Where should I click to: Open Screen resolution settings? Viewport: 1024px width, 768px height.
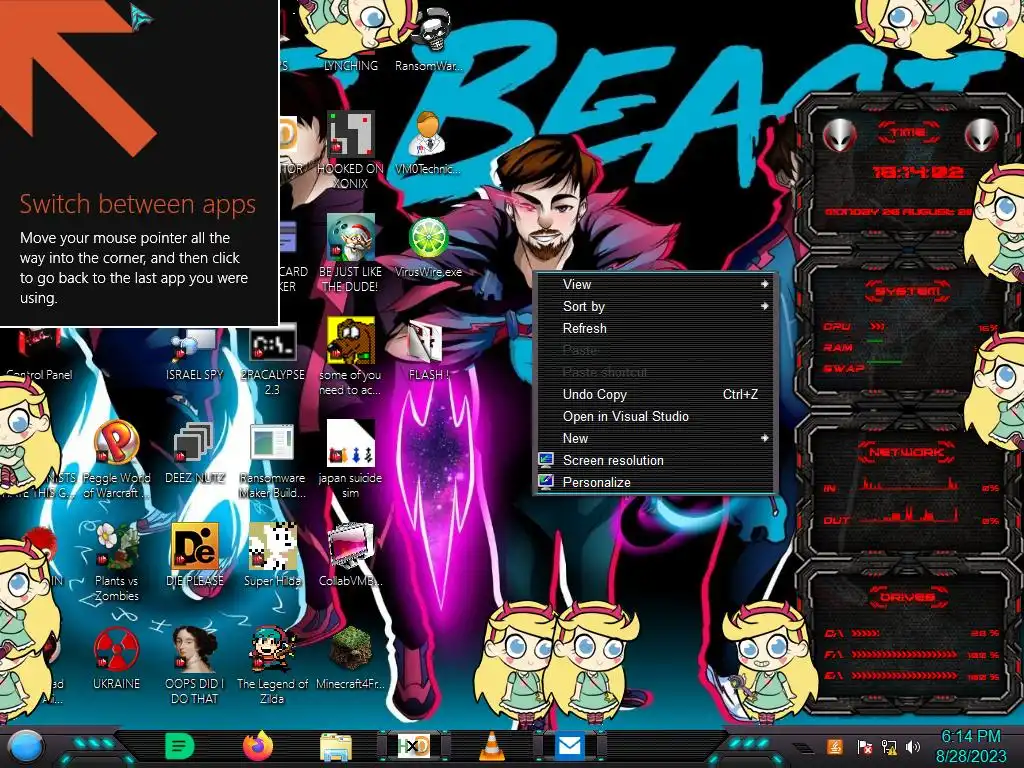click(655, 460)
